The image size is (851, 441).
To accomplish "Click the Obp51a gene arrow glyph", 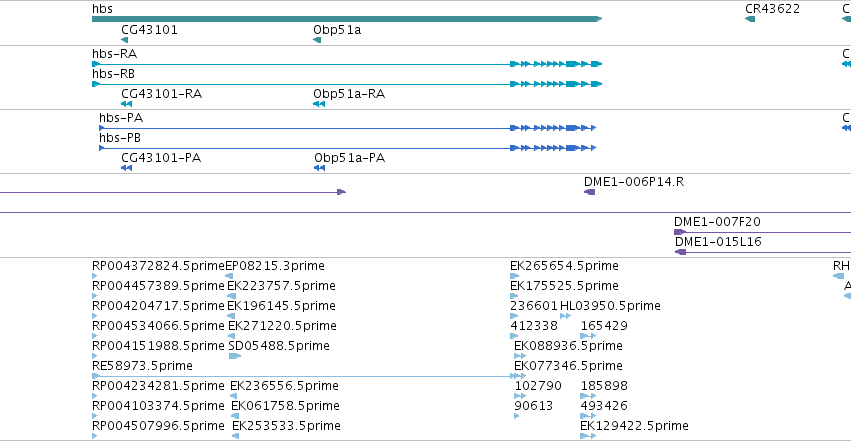I will (317, 40).
